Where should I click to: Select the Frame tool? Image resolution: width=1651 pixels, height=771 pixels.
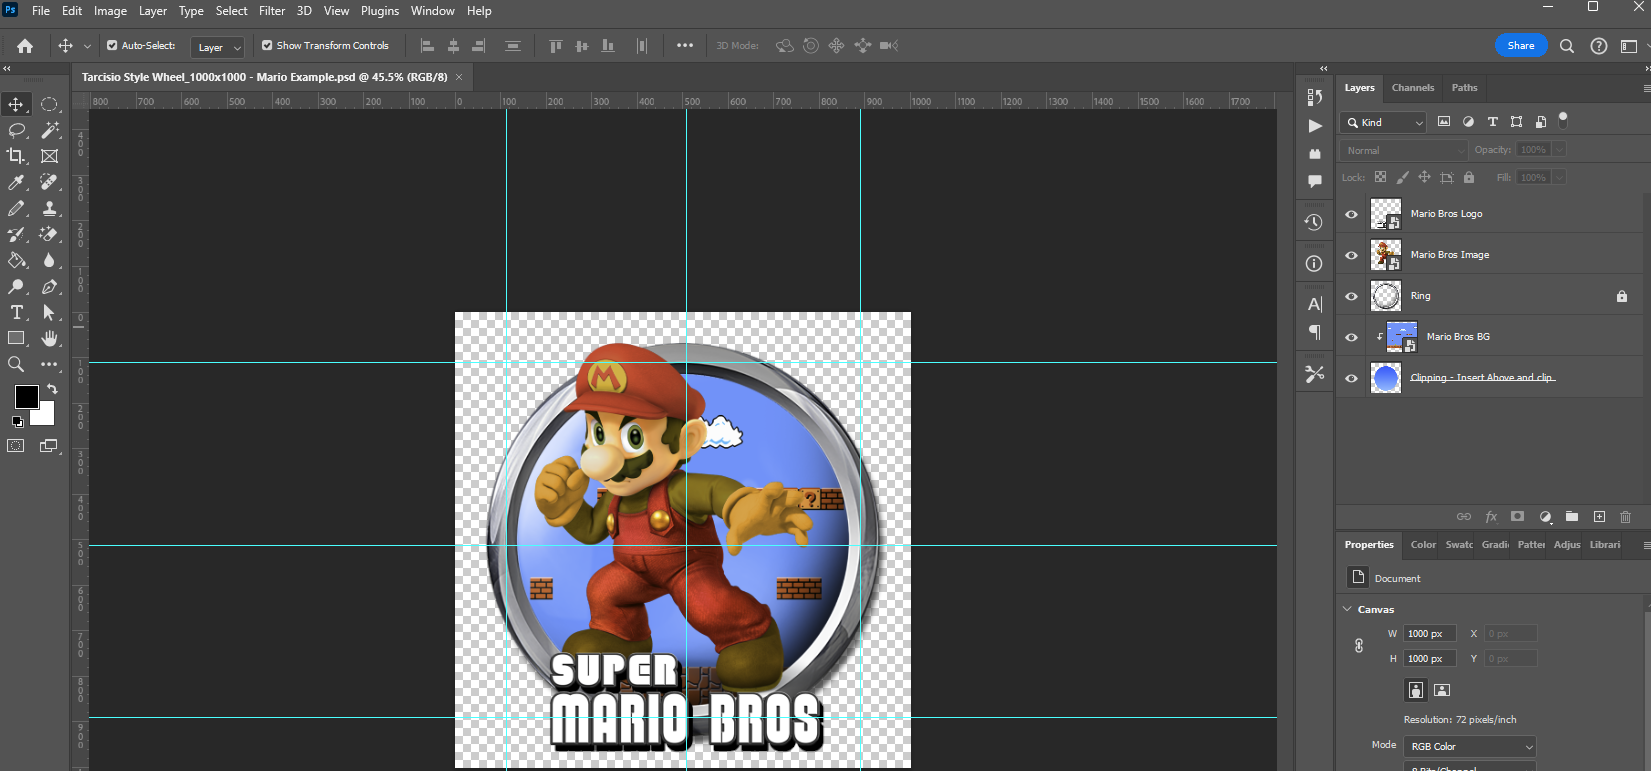(49, 156)
